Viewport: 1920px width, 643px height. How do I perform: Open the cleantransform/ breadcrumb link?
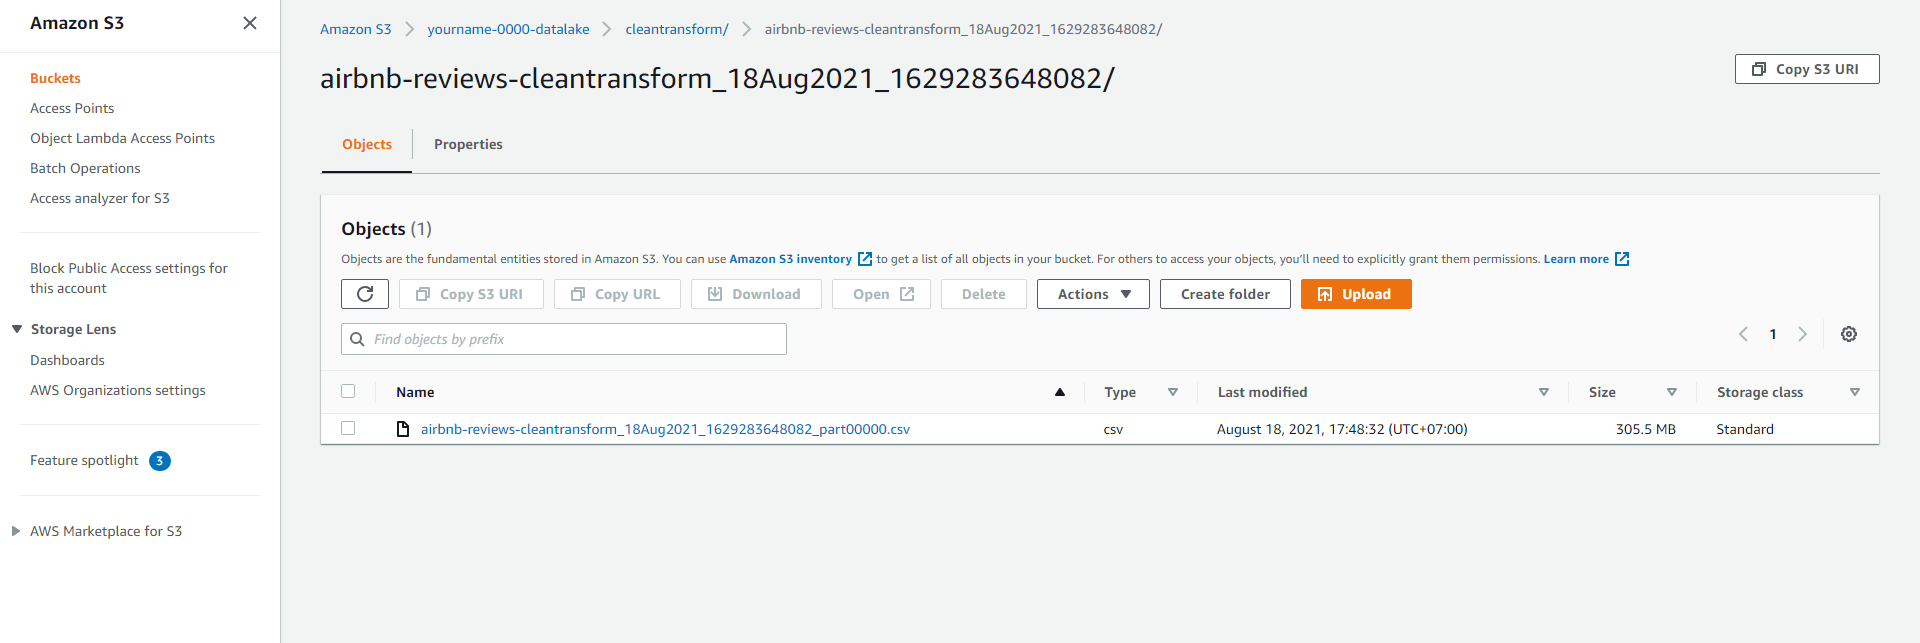click(x=677, y=29)
